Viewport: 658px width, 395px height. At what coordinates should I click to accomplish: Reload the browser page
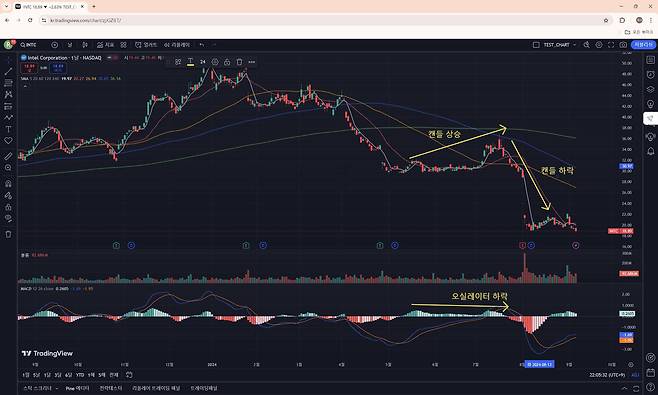pos(30,20)
